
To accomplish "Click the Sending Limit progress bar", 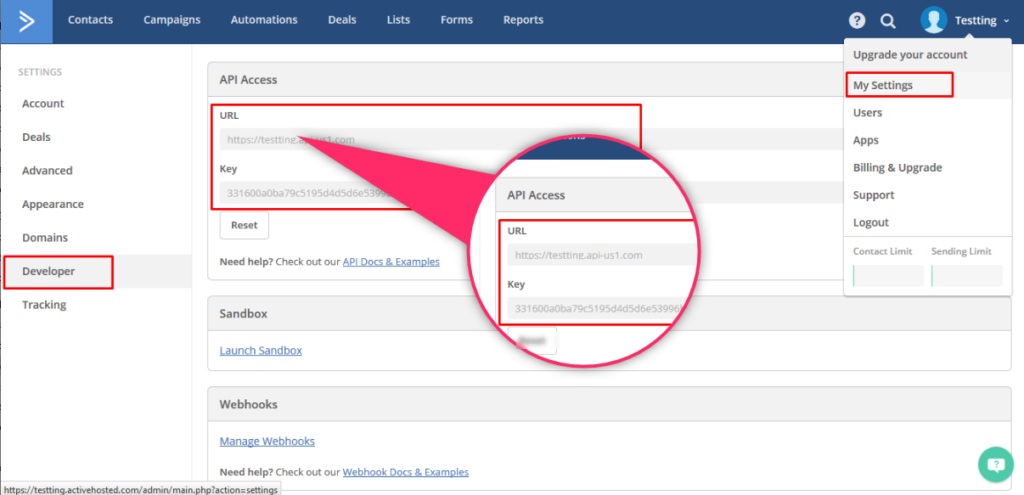I will click(967, 276).
